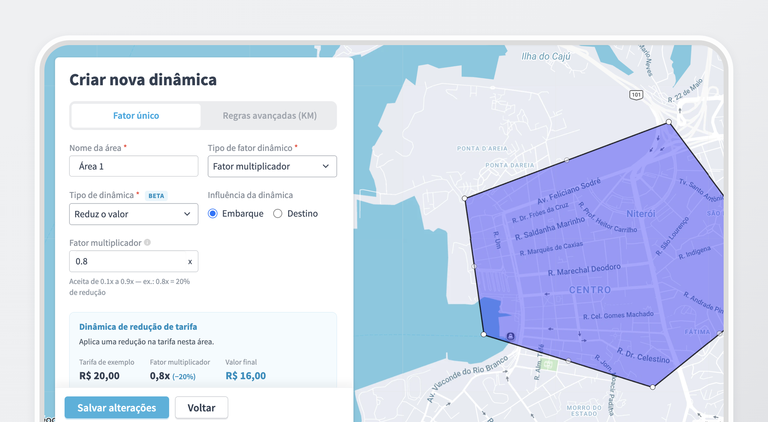Click the PONTA D'AREIA map label
Image resolution: width=768 pixels, height=422 pixels.
pos(482,148)
